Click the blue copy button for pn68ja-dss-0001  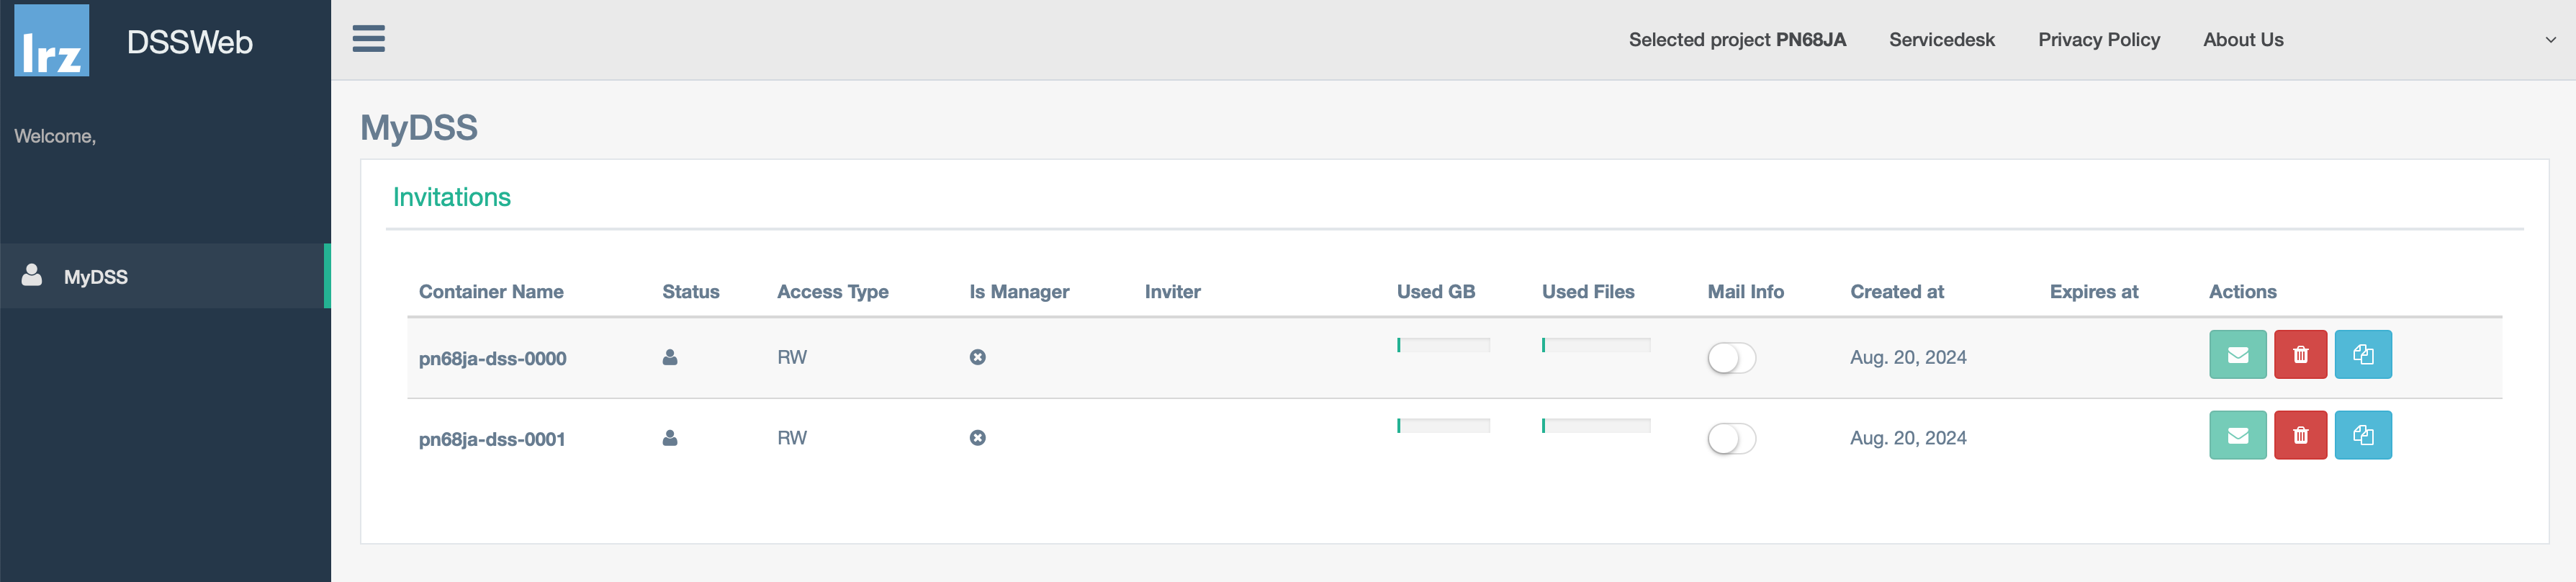[x=2362, y=436]
